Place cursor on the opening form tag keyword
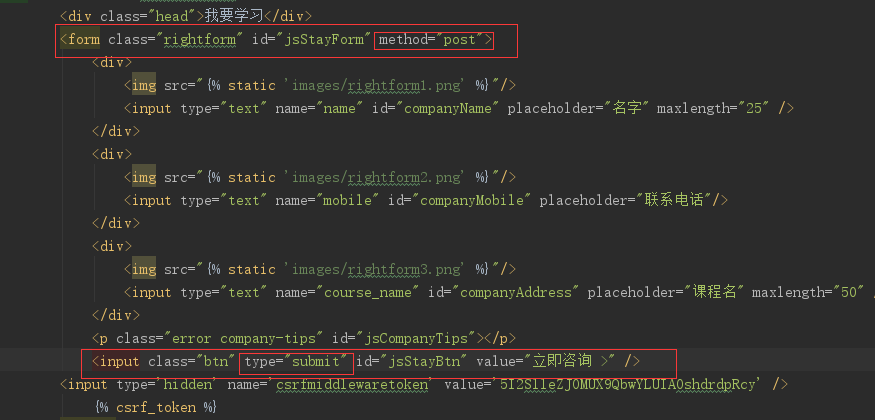Image resolution: width=875 pixels, height=420 pixels. [84, 40]
